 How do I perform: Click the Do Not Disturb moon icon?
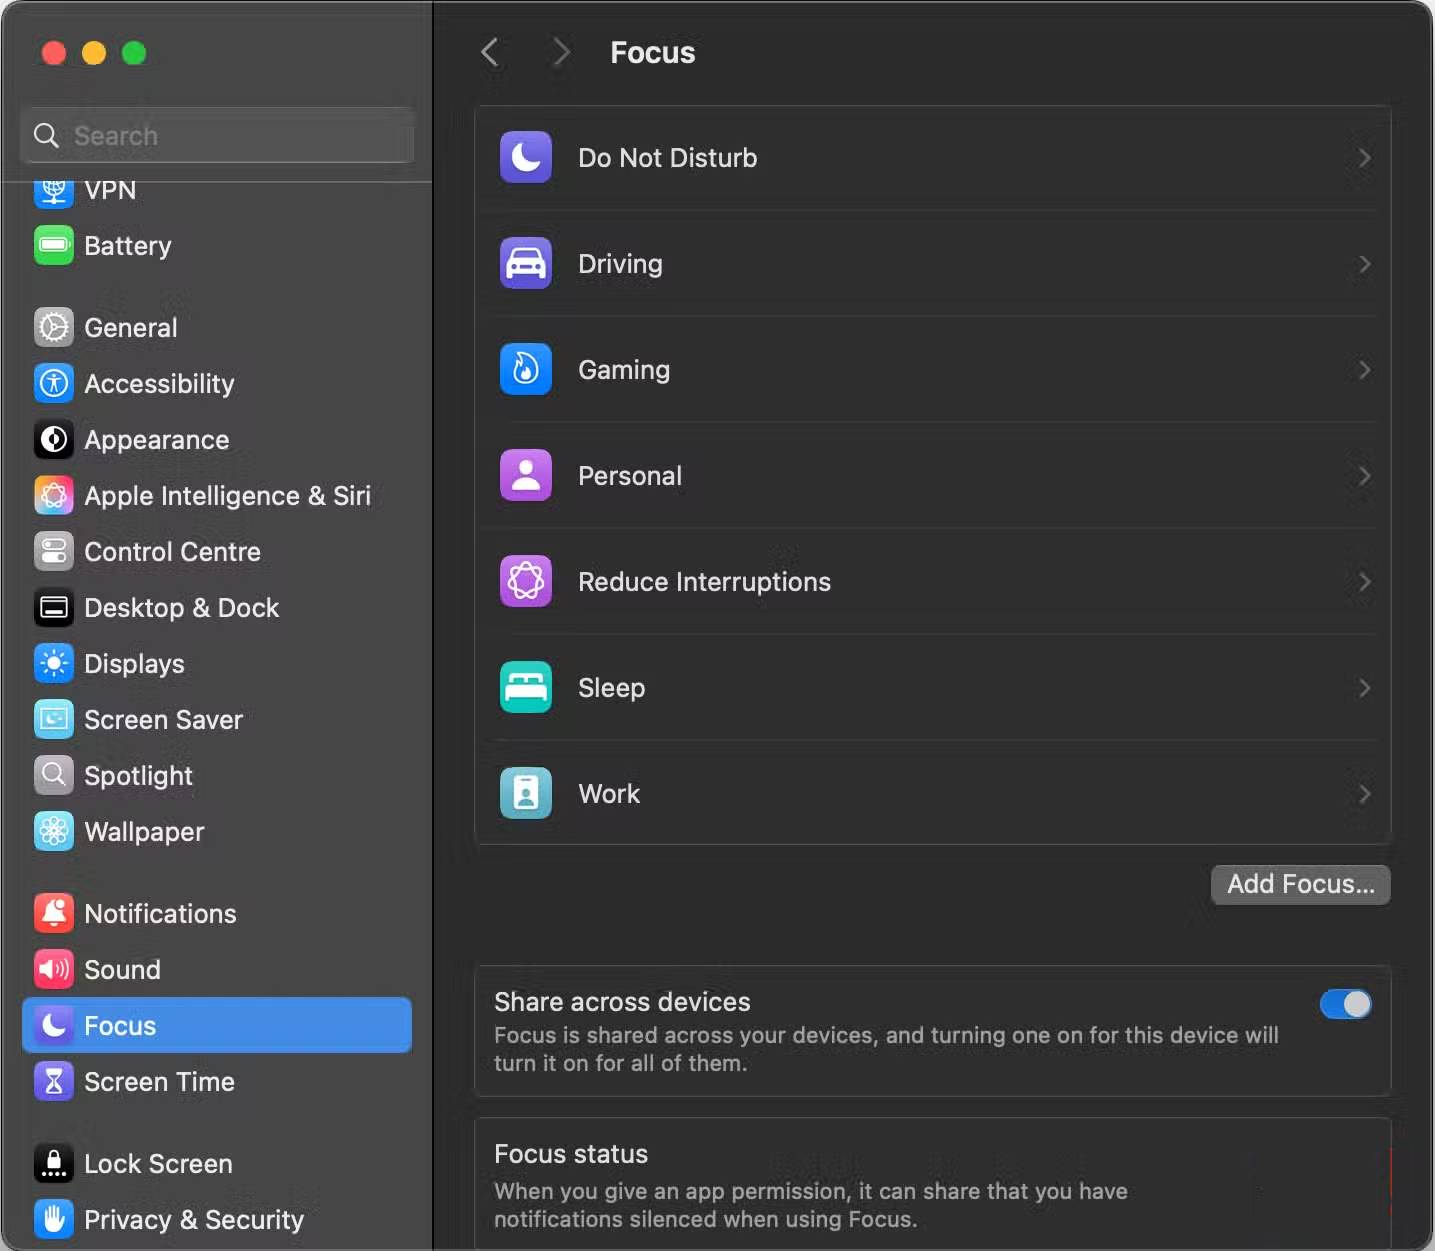click(525, 157)
